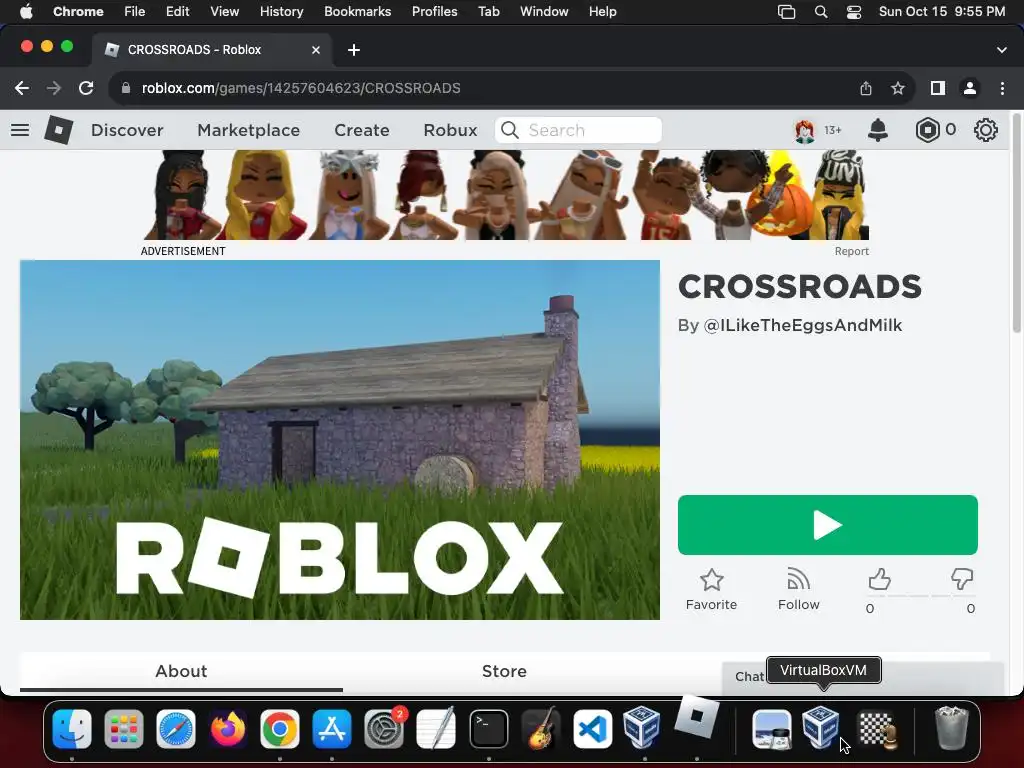Open the Trash in the Dock

click(x=952, y=728)
